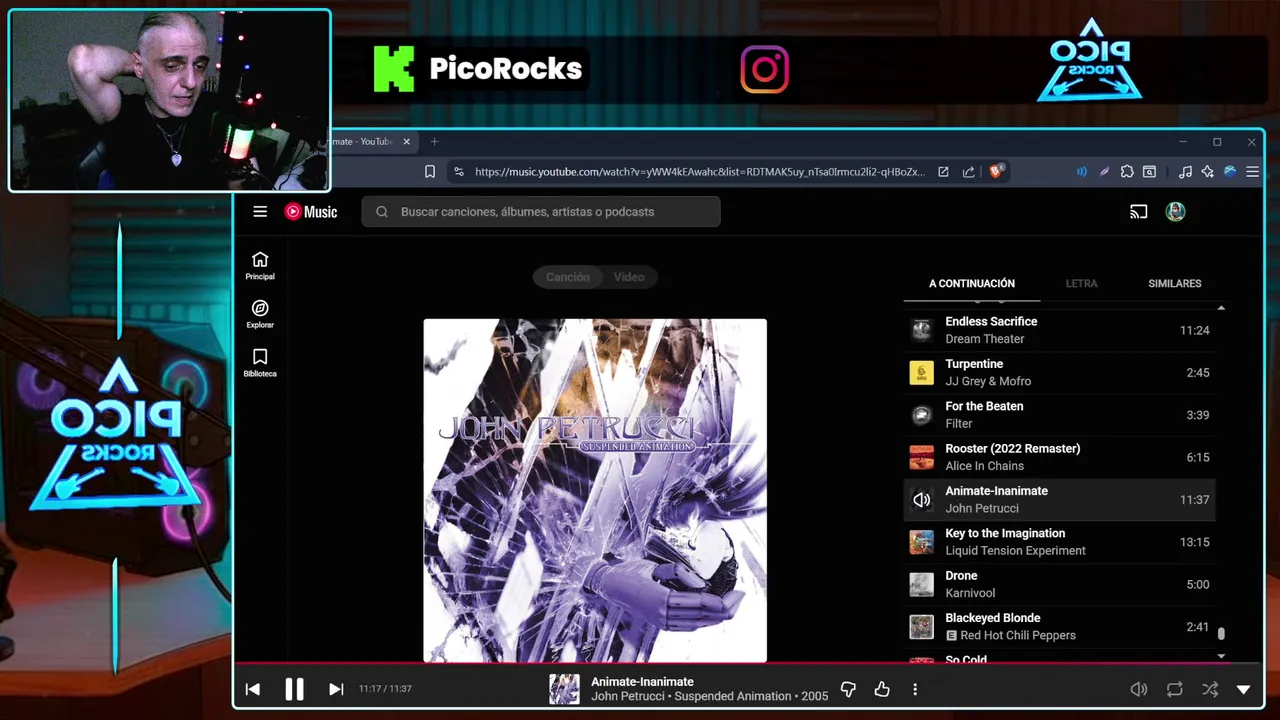
Task: Click the blue sound-wave extension icon
Action: tap(1081, 172)
